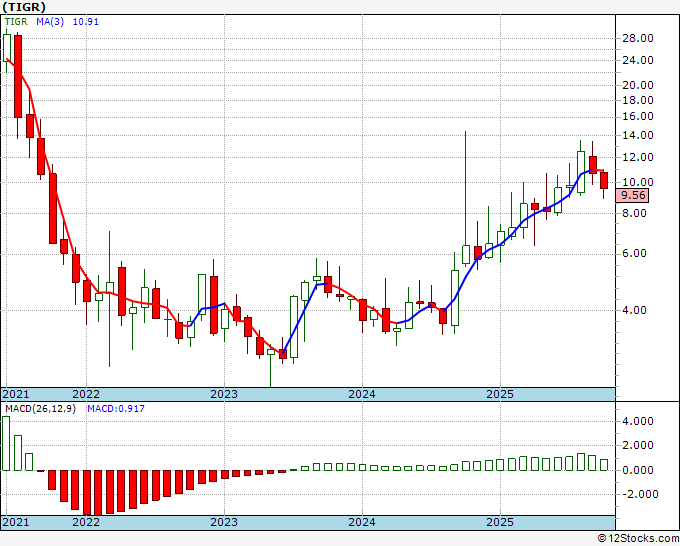Open the 12Stocks.com copyright link
The height and width of the screenshot is (546, 680).
pyautogui.click(x=638, y=539)
